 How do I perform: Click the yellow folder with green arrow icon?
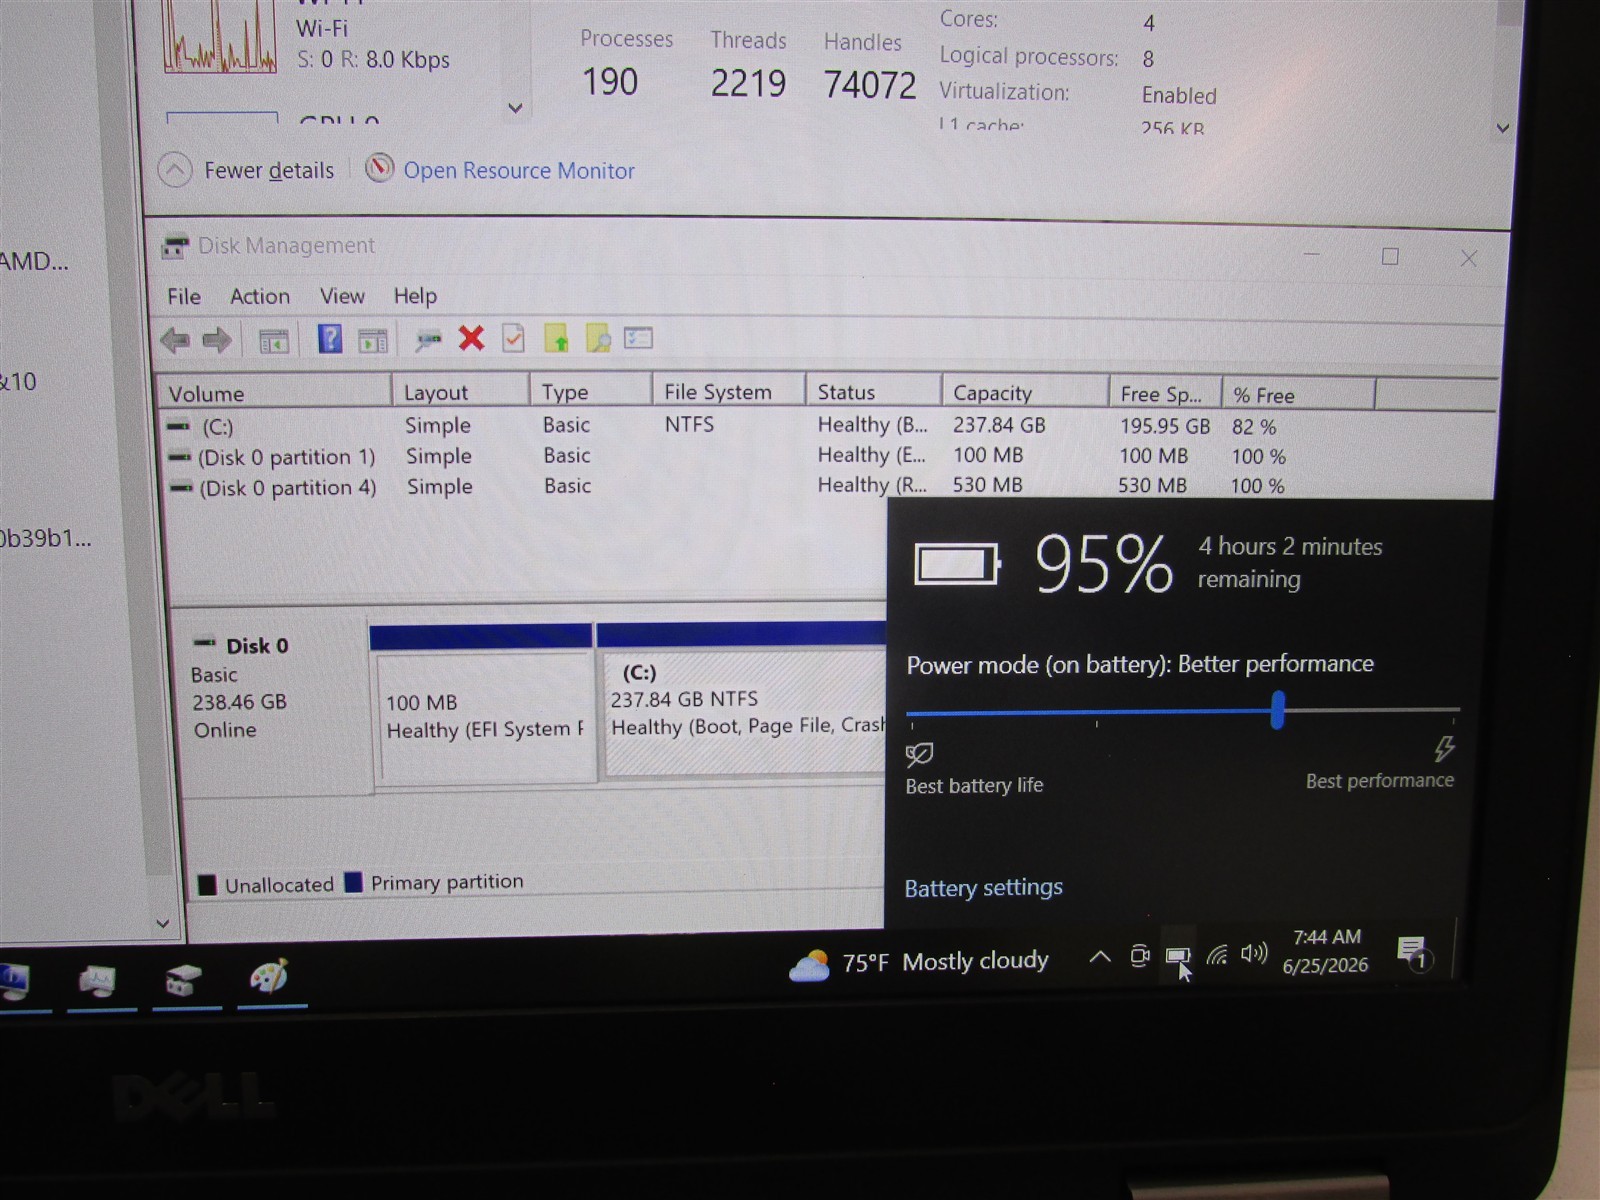[x=556, y=339]
